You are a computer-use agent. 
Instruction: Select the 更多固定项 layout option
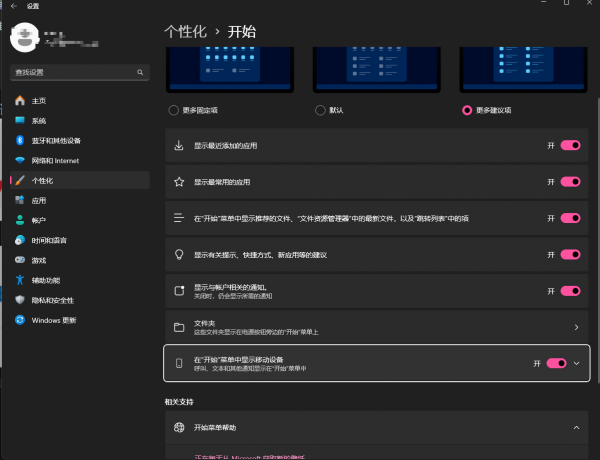(193, 110)
